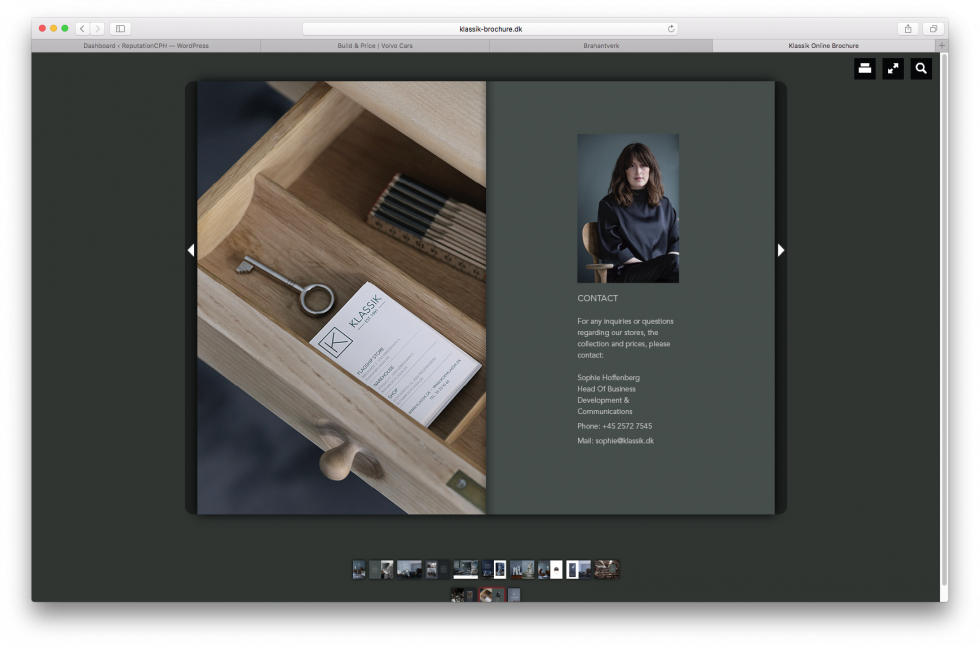Click the phone number +45 2572 7545
This screenshot has width=980, height=647.
(x=627, y=426)
